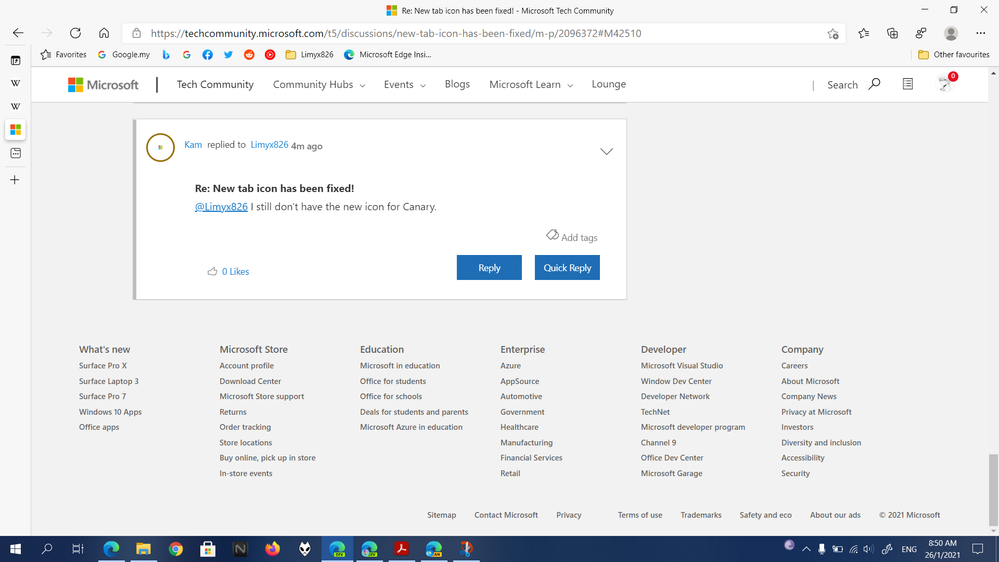Open File Explorer from taskbar
The width and height of the screenshot is (999, 562).
tap(143, 549)
